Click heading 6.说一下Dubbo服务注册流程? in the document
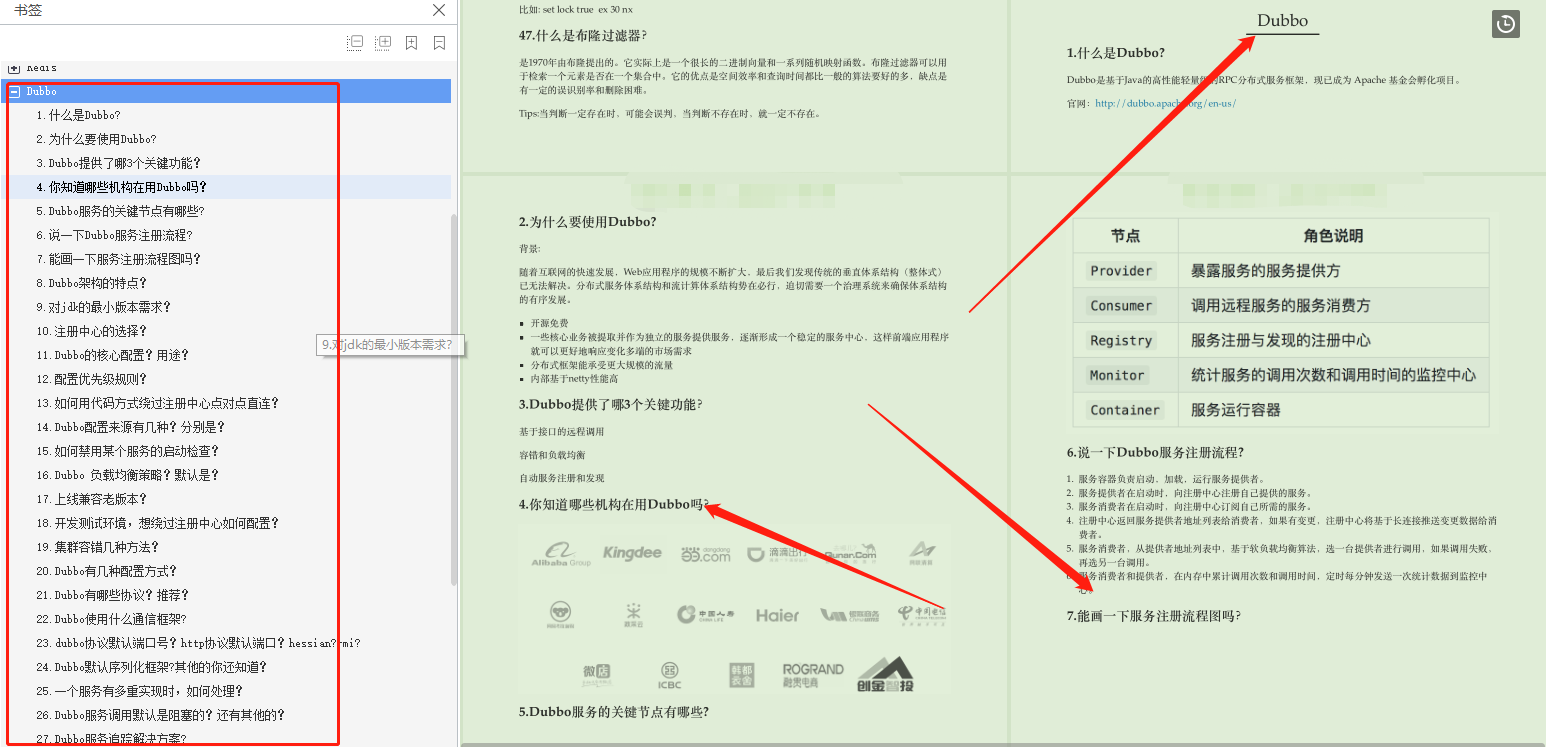The image size is (1546, 747). (x=1155, y=453)
